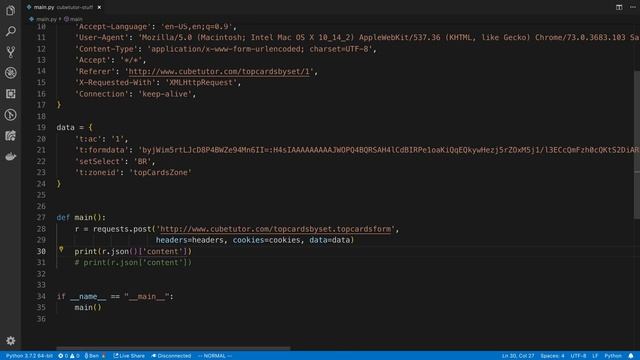Open the Referer cubetutor.com topcardsbyset/1 link
The width and height of the screenshot is (640, 360).
tap(219, 71)
